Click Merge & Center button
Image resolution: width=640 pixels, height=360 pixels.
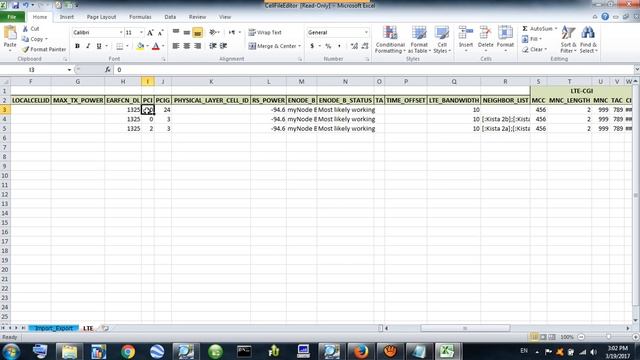pyautogui.click(x=272, y=46)
